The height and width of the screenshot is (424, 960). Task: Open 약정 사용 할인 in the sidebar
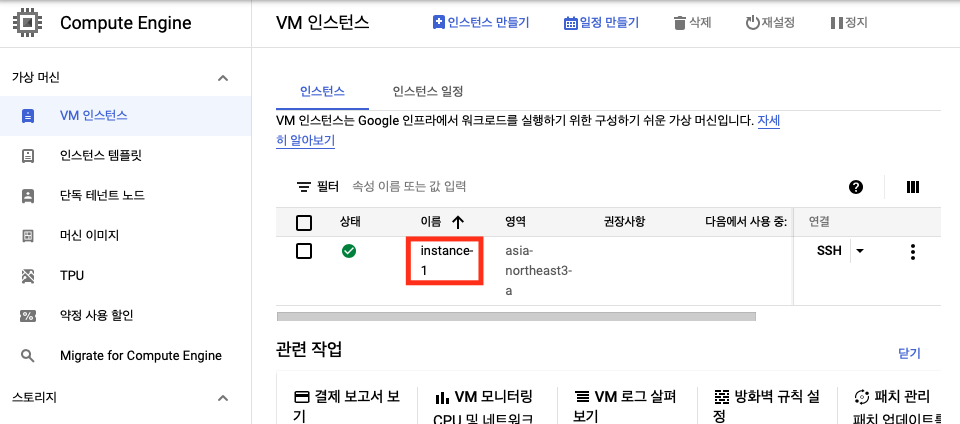click(126, 316)
